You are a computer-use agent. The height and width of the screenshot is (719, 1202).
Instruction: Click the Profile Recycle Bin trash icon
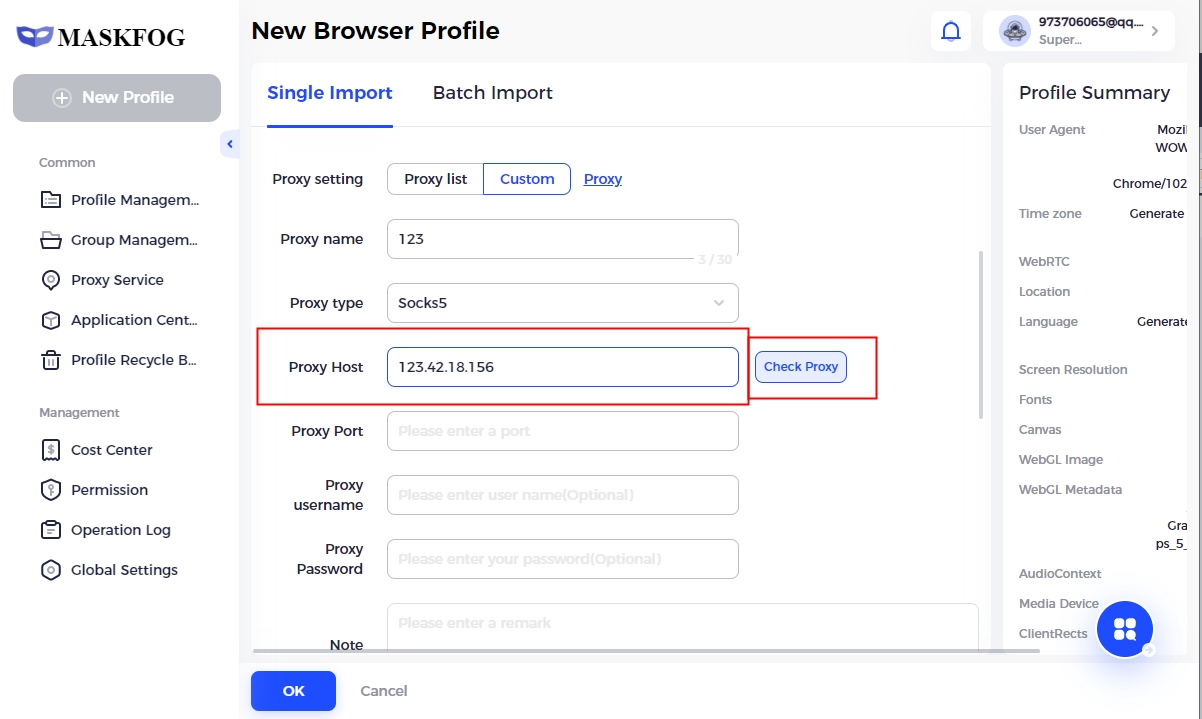click(51, 360)
